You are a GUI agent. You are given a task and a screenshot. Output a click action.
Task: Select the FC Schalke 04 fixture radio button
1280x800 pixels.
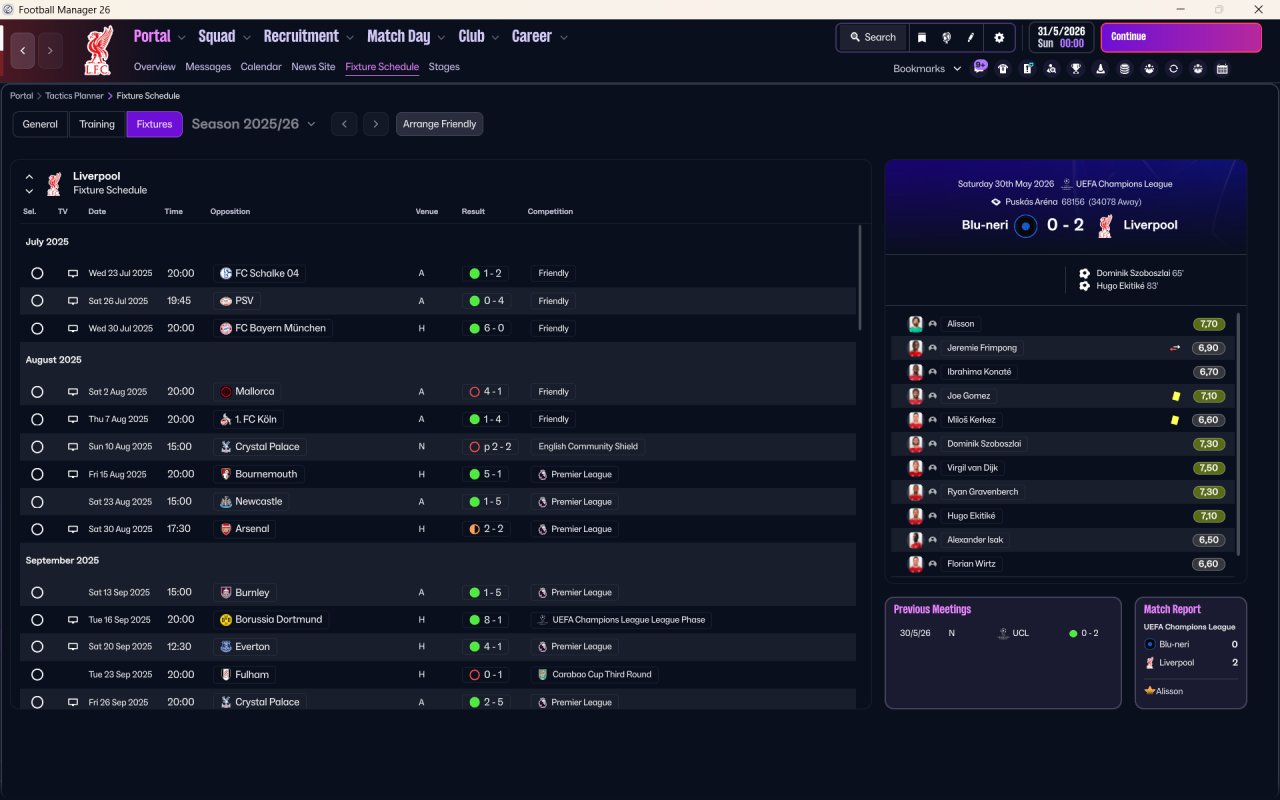pos(37,273)
